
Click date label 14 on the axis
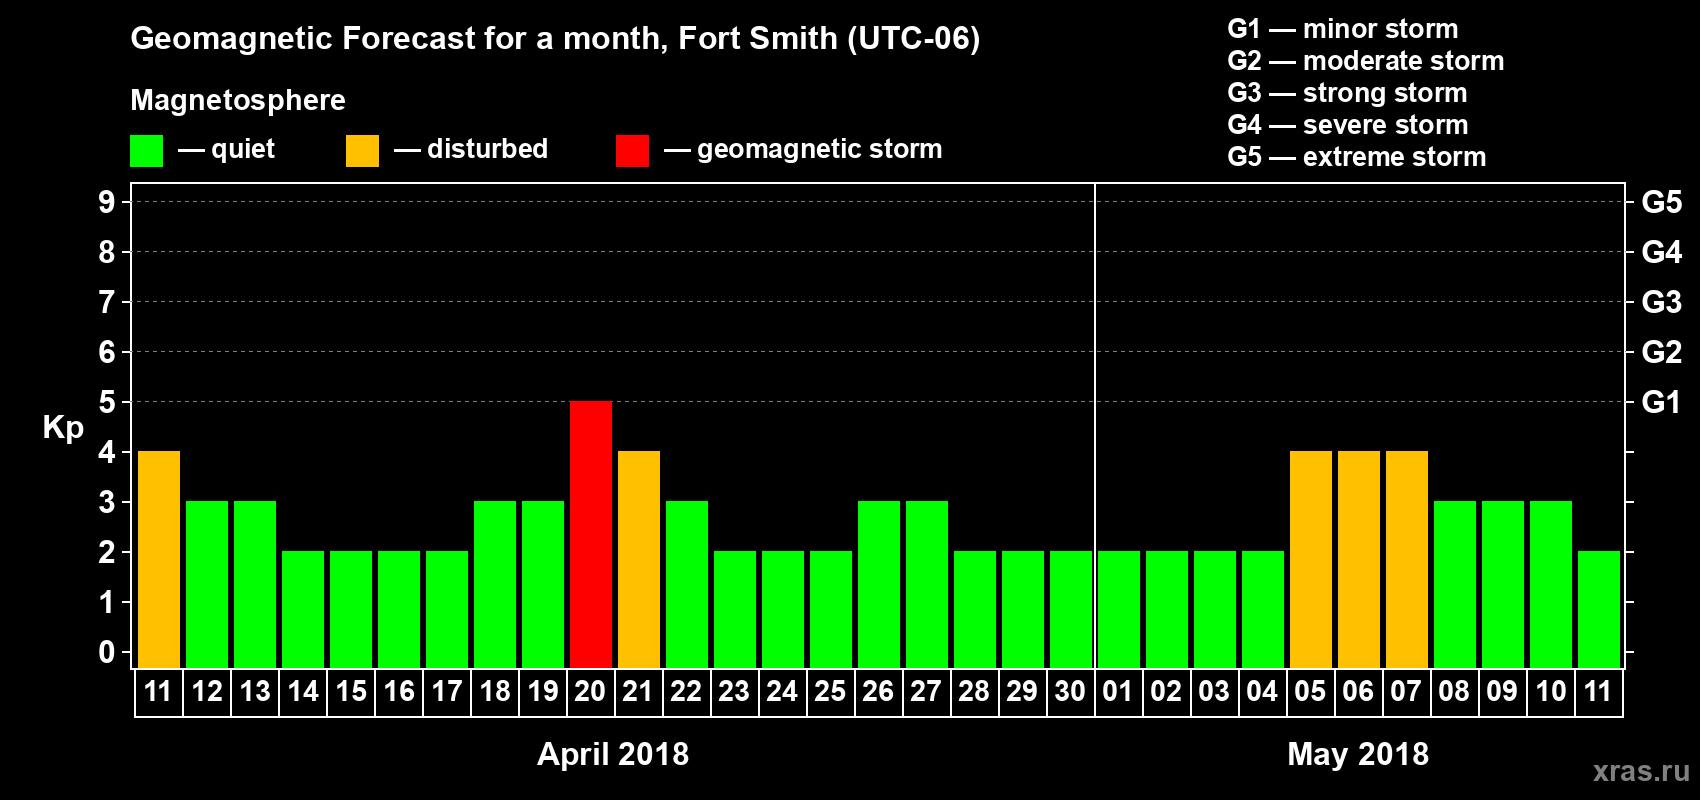click(x=303, y=692)
